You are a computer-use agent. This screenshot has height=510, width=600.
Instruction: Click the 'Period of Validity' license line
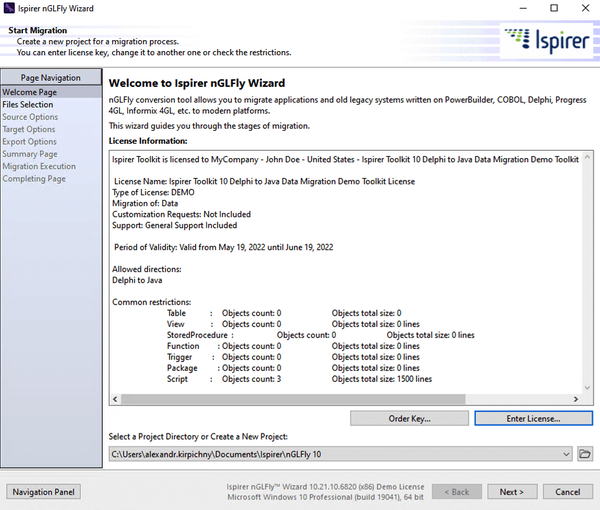point(223,248)
